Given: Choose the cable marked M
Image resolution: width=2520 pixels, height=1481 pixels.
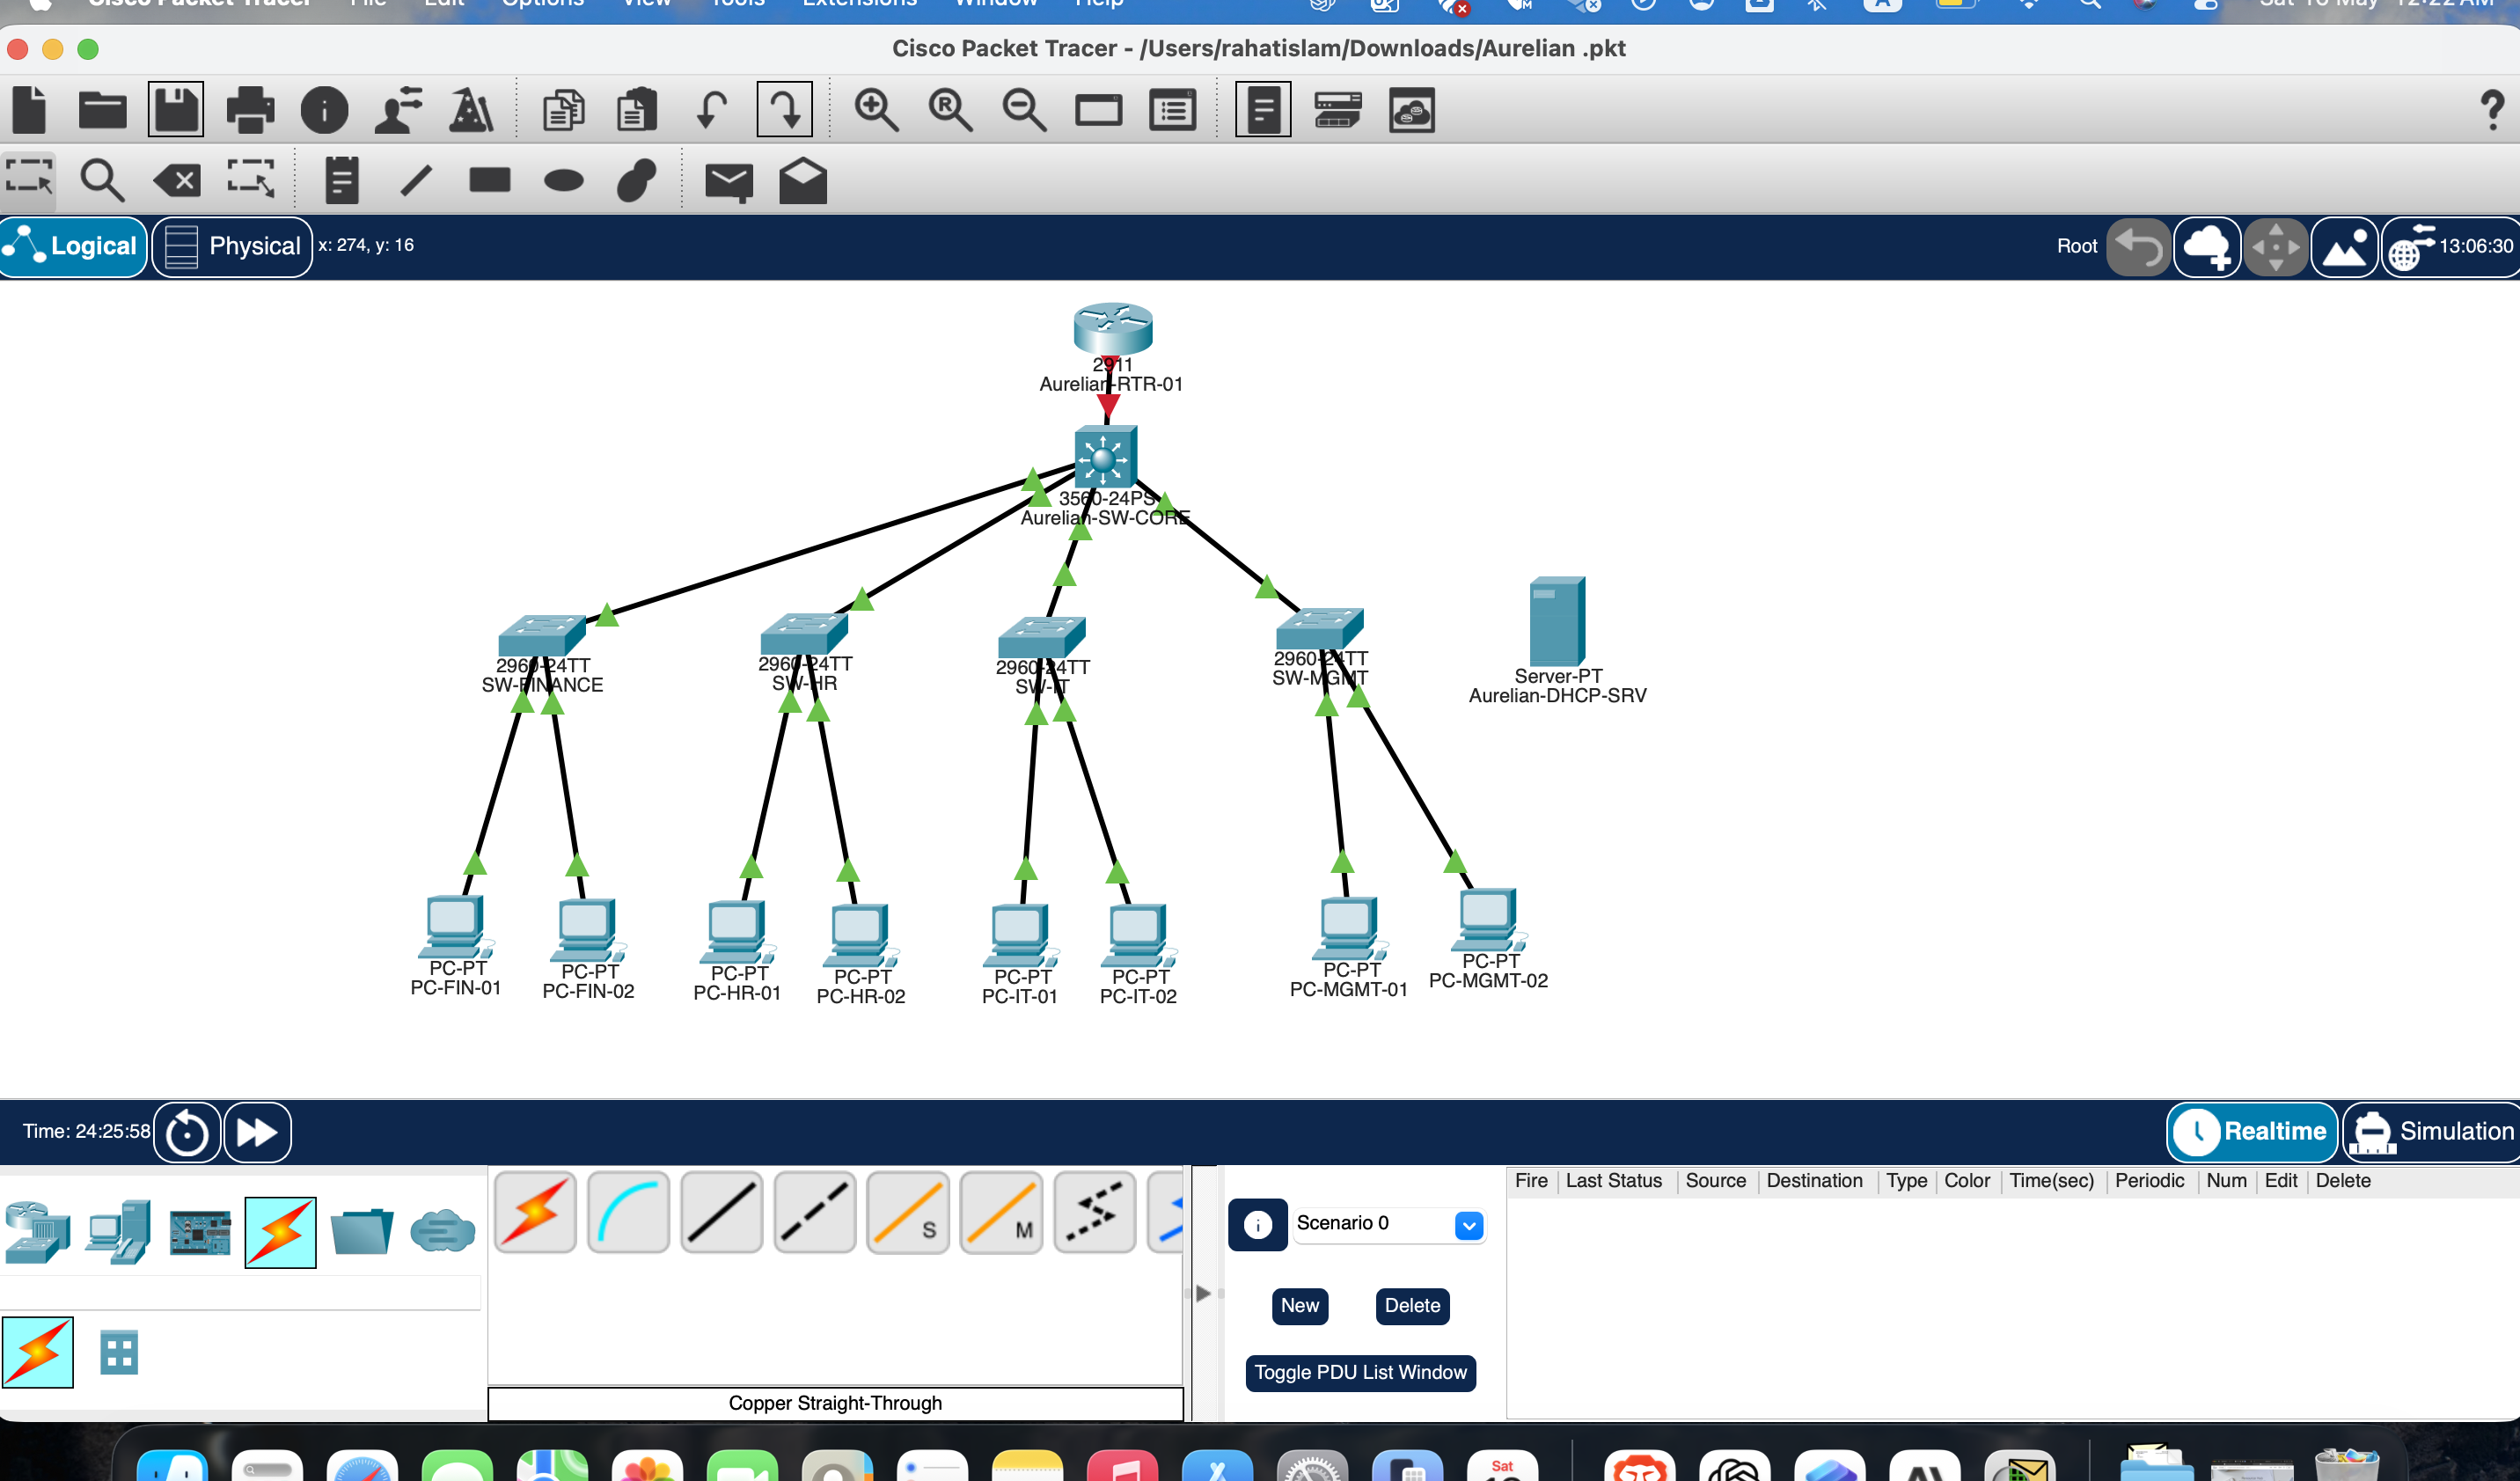Looking at the screenshot, I should point(1001,1212).
